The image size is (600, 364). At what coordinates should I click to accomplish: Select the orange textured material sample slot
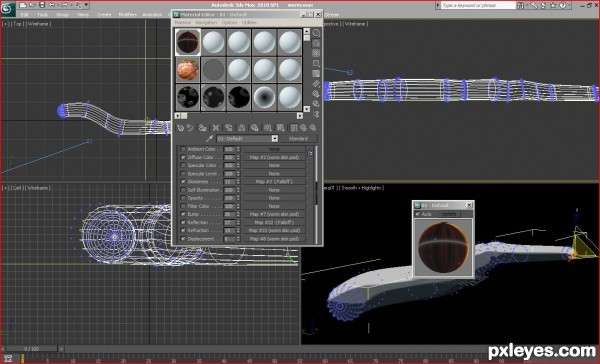tap(188, 70)
